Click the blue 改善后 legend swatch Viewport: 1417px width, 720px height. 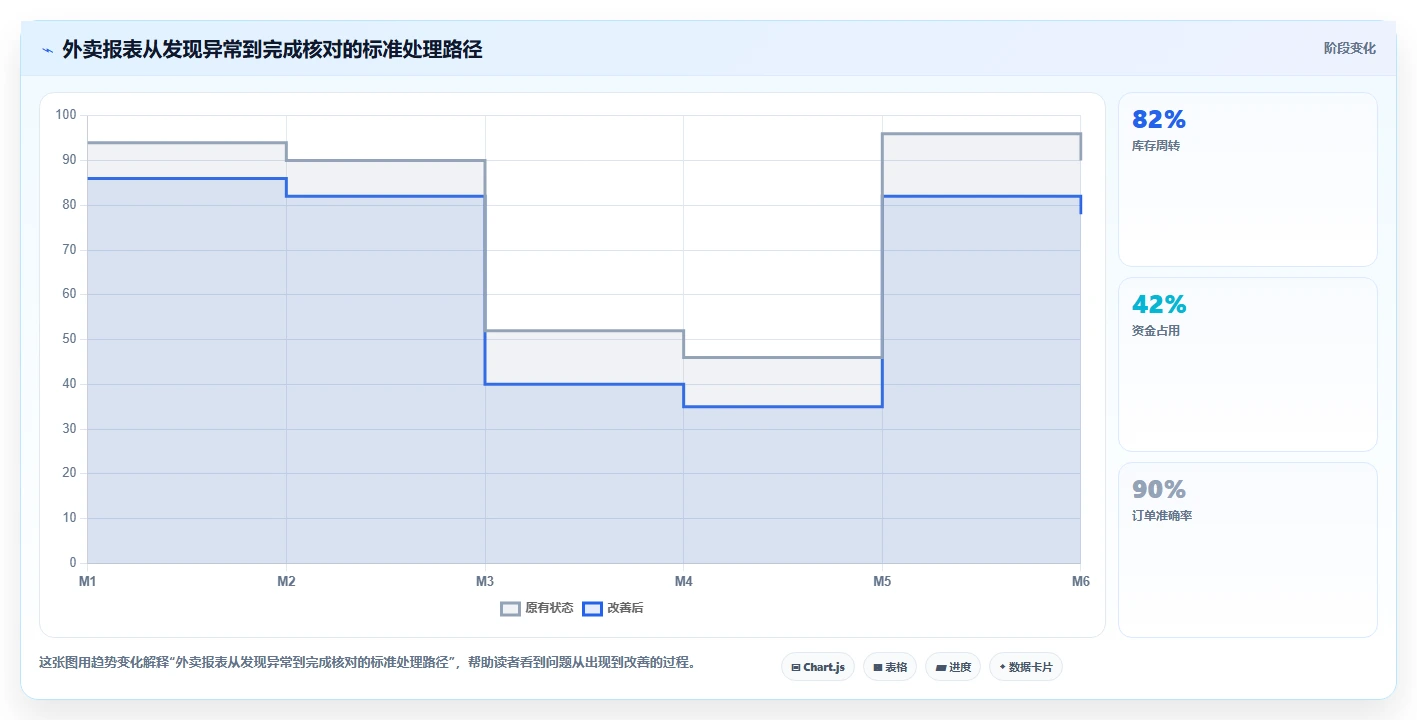point(592,608)
